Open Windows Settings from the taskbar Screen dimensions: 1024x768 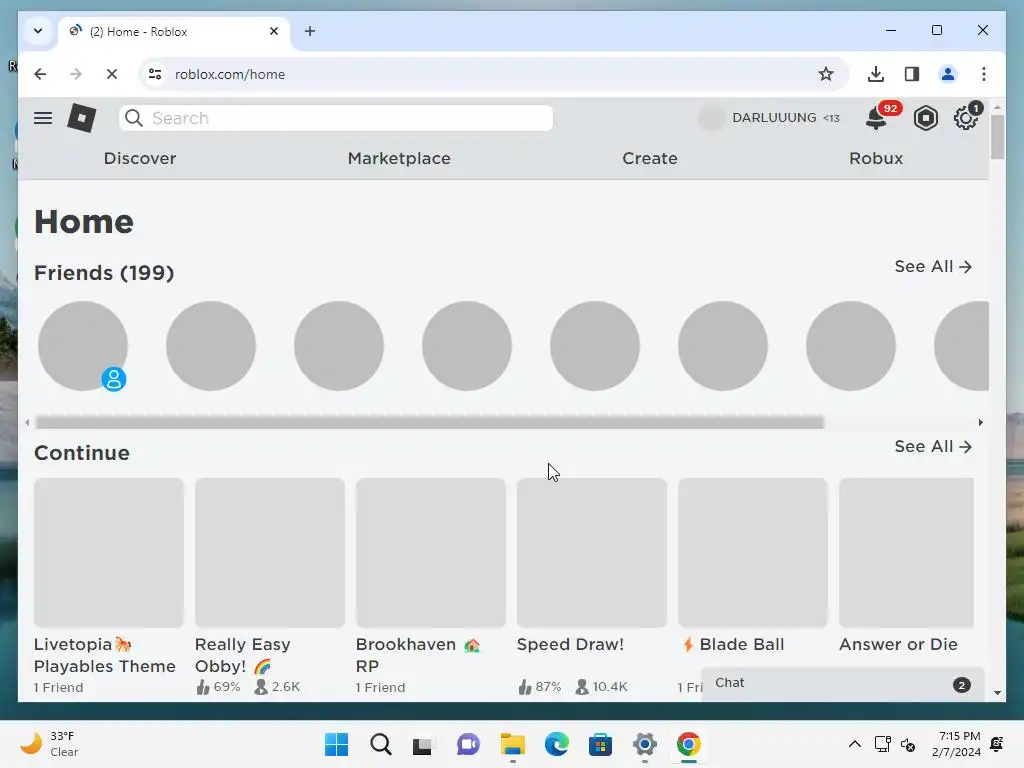(x=645, y=744)
